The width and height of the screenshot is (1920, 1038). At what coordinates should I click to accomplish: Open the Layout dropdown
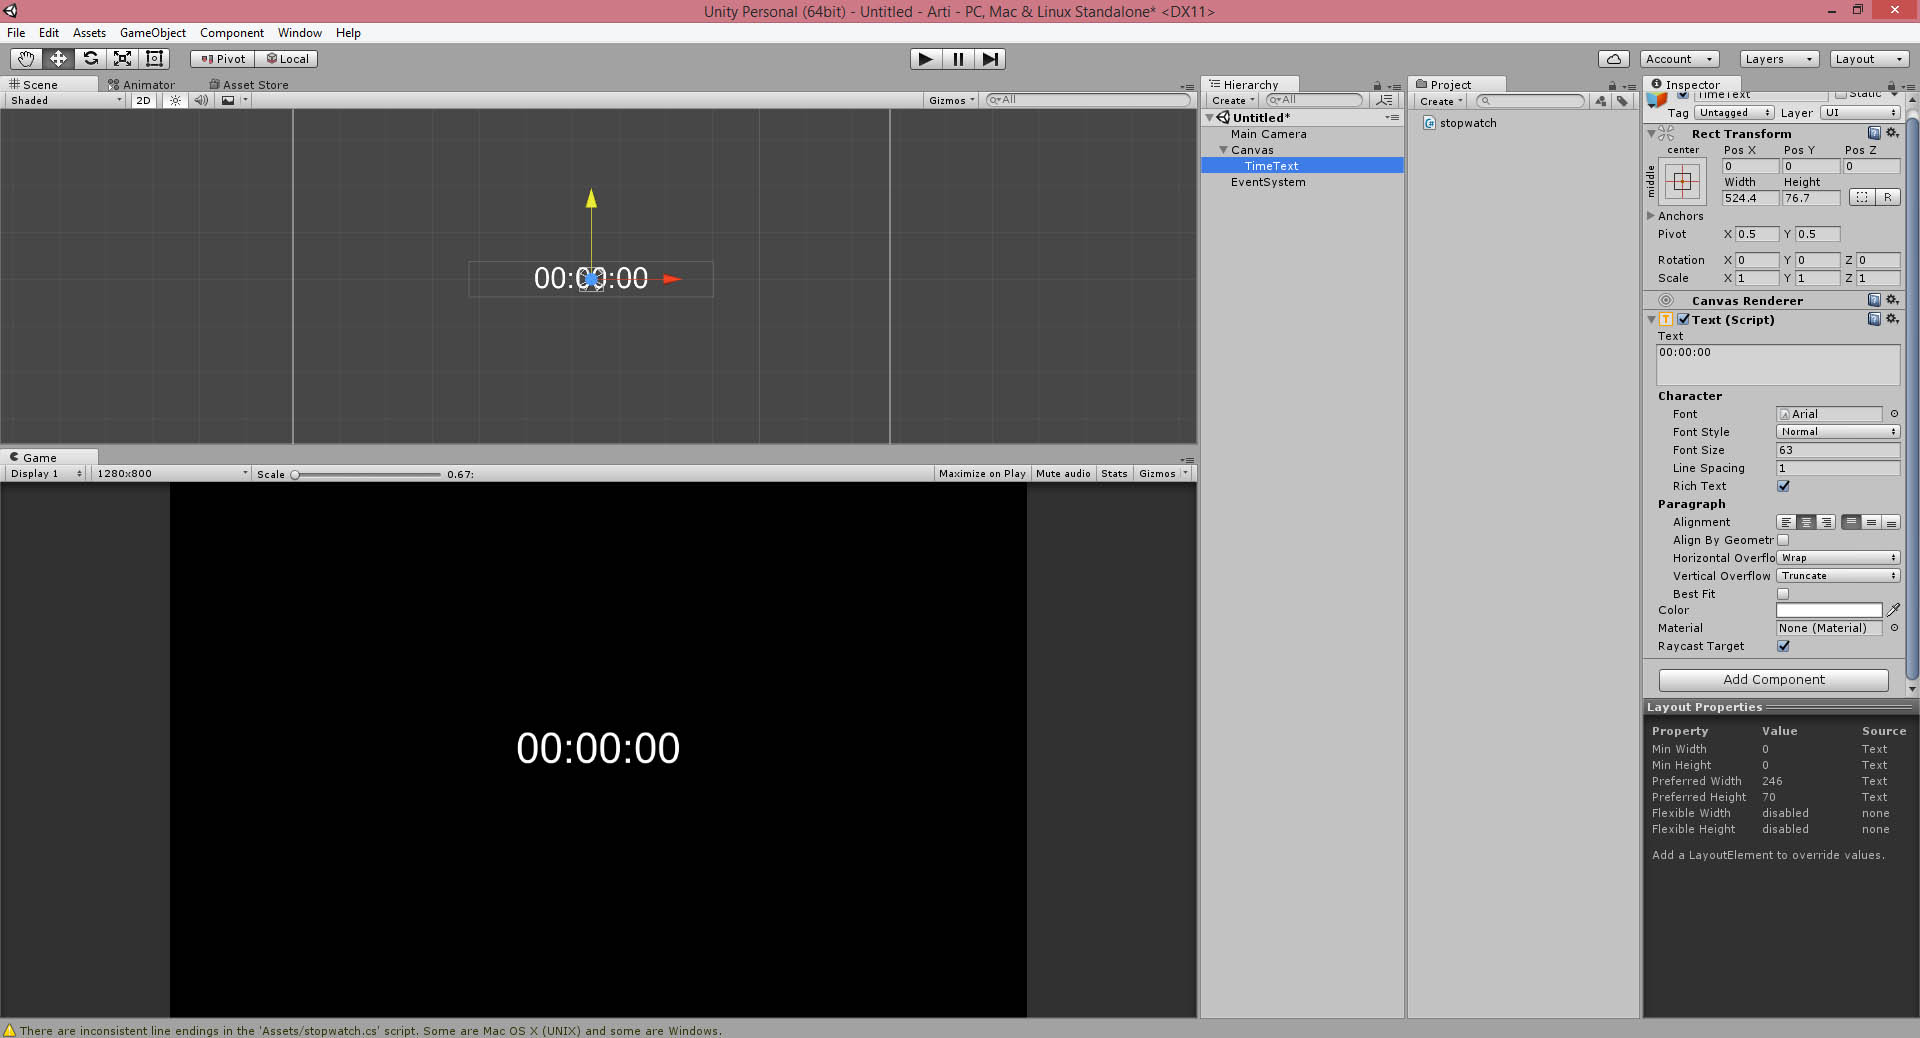(x=1869, y=59)
